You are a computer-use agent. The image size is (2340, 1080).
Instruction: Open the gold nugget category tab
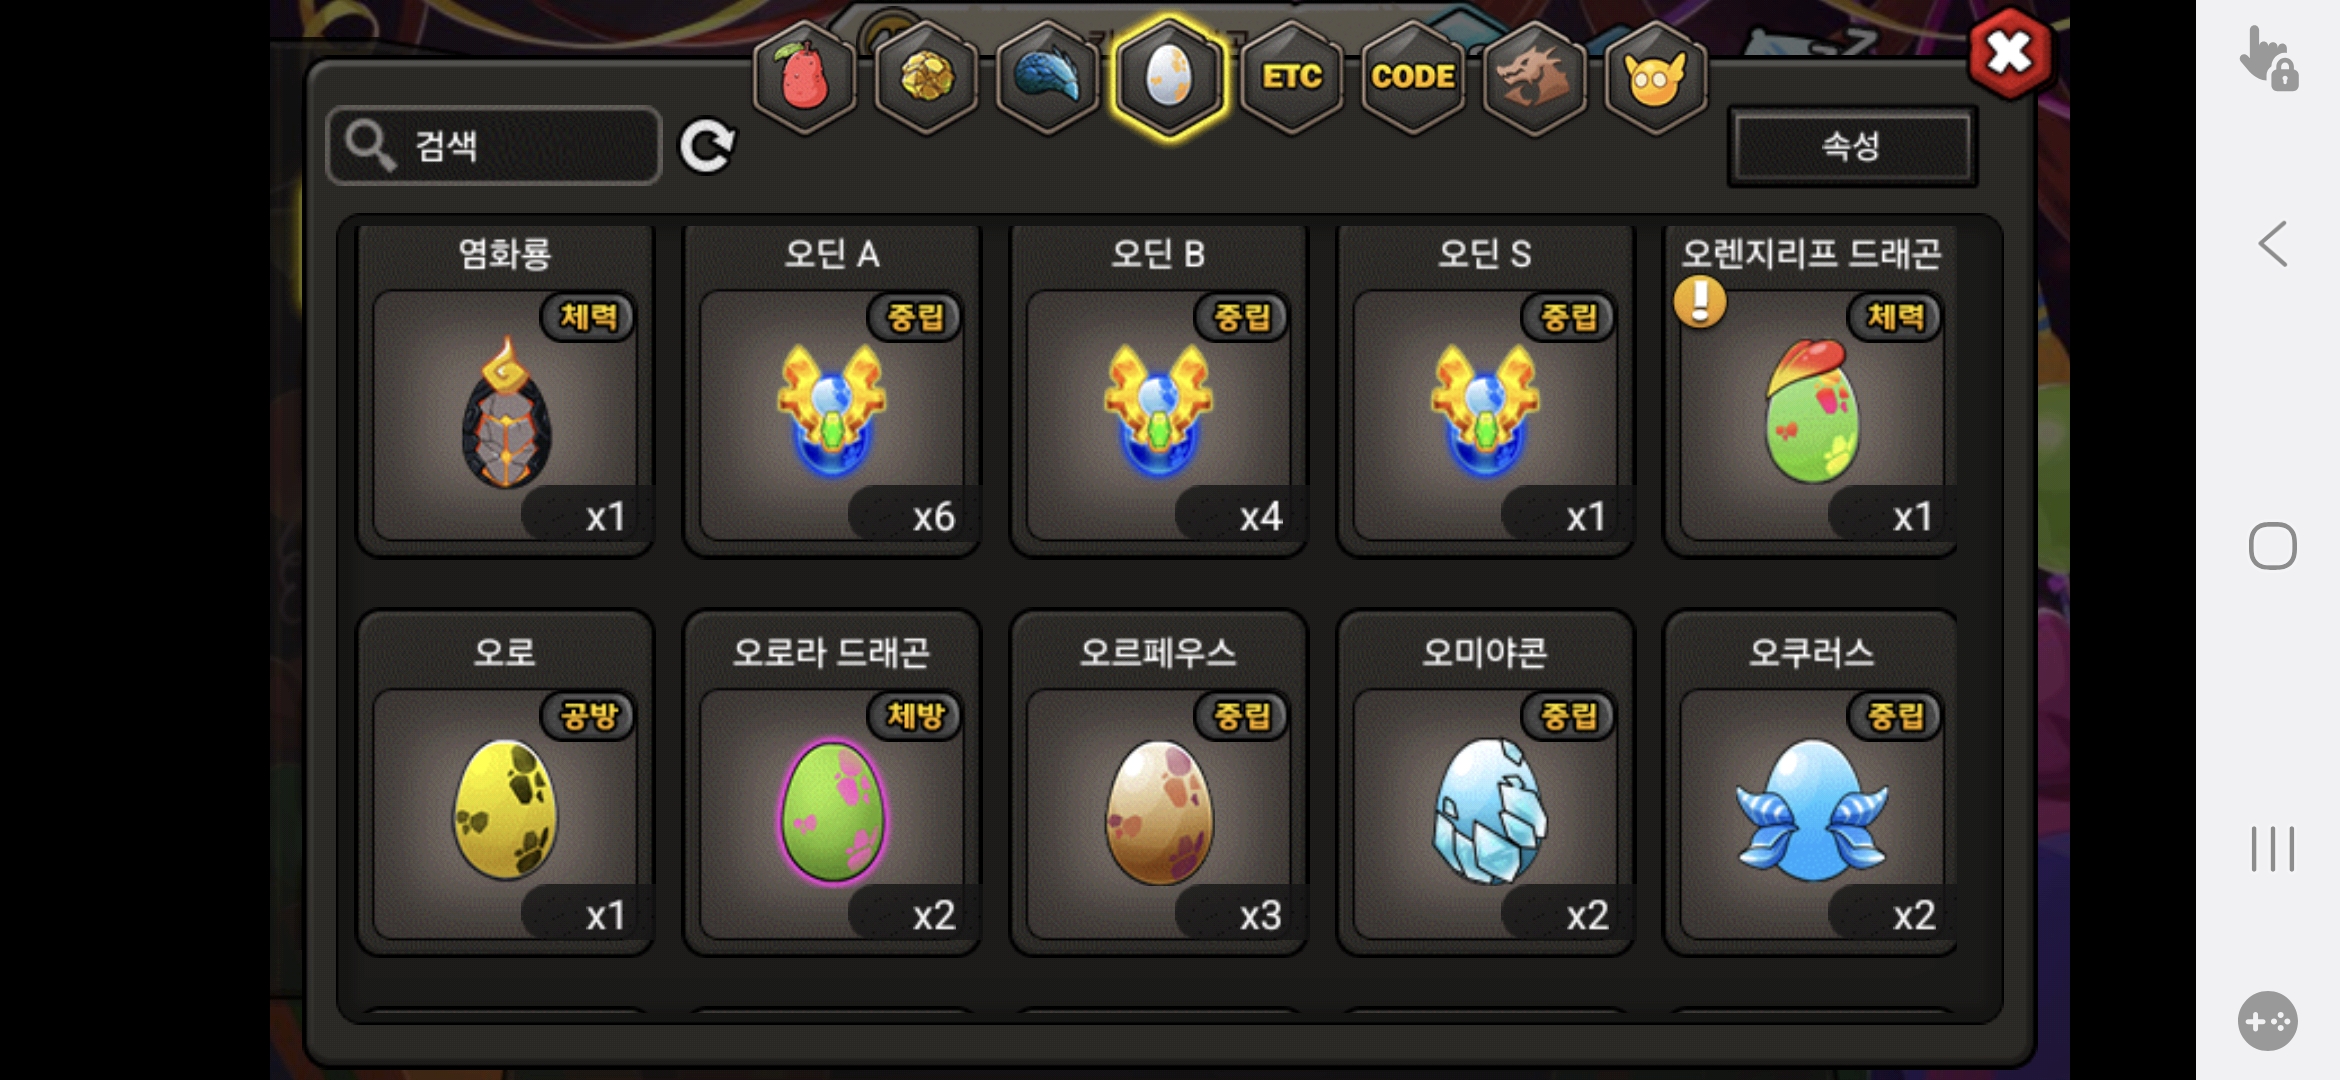point(927,77)
